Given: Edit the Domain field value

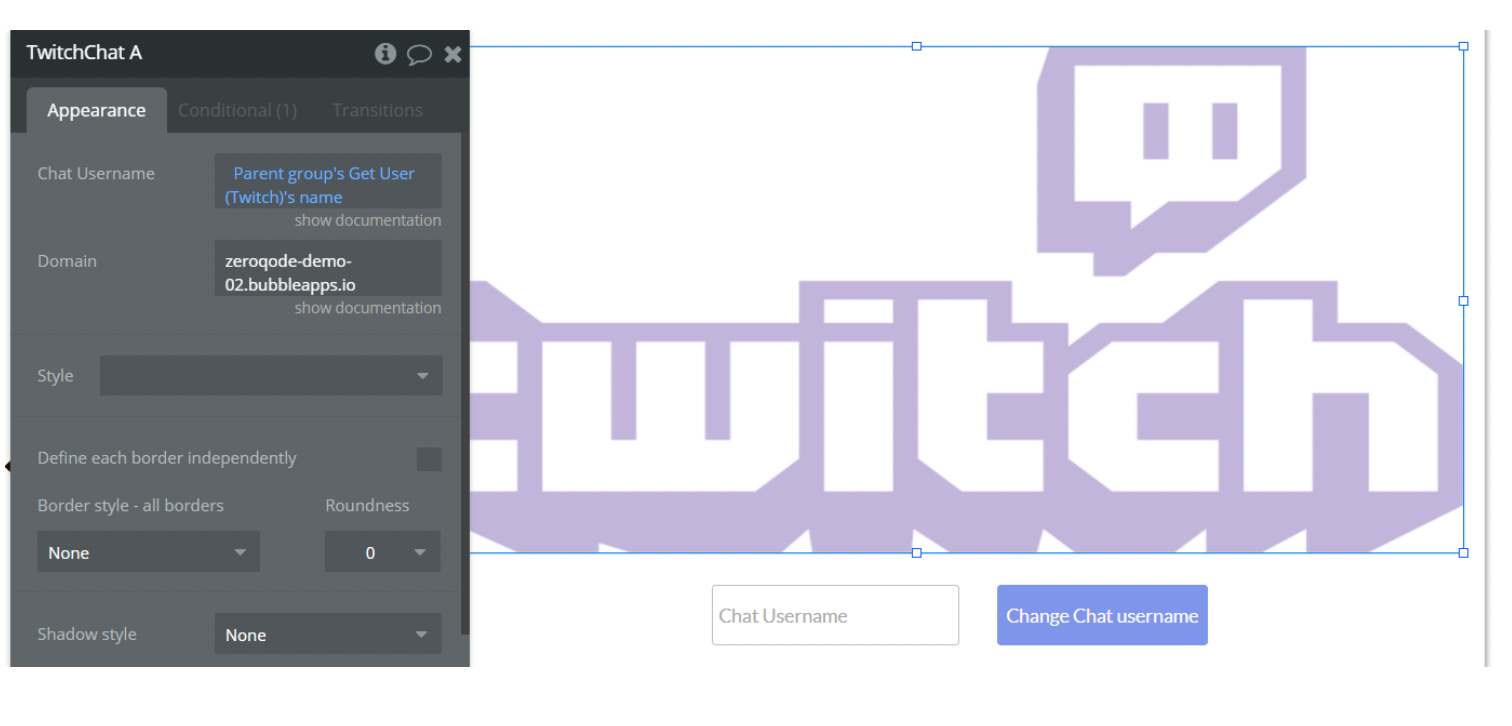Looking at the screenshot, I should coord(328,268).
